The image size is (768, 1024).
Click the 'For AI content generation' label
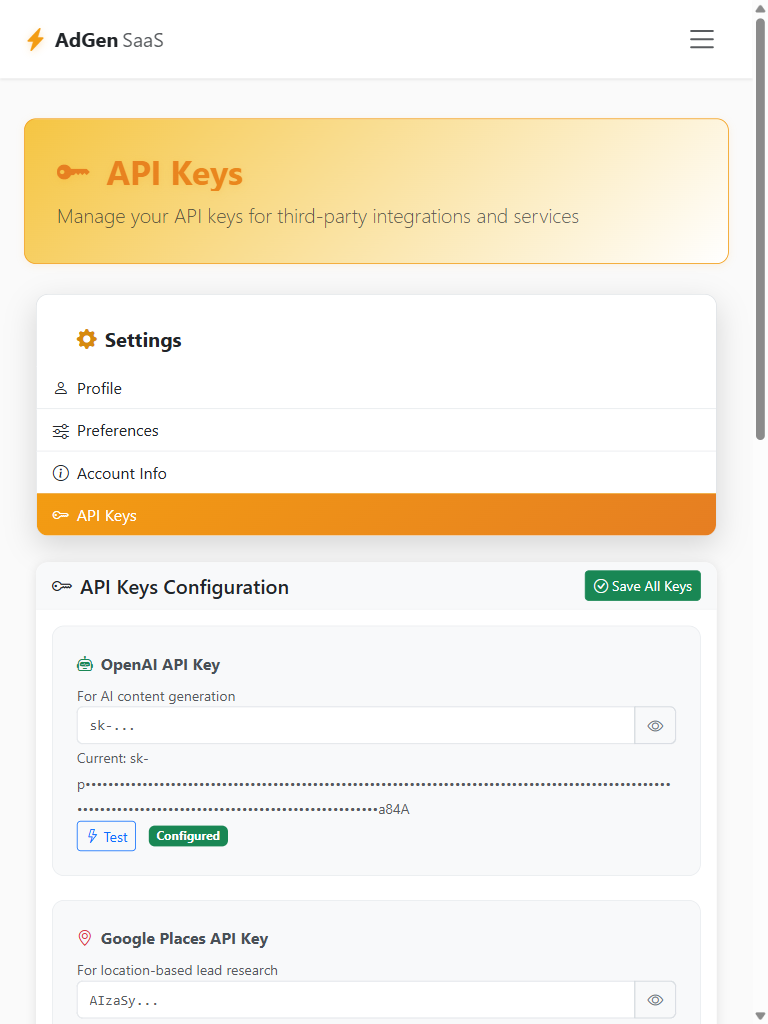(156, 696)
